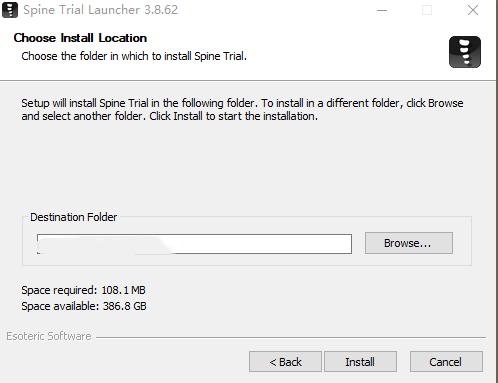This screenshot has width=498, height=383.
Task: Start the installation with the Install button
Action: tap(360, 361)
